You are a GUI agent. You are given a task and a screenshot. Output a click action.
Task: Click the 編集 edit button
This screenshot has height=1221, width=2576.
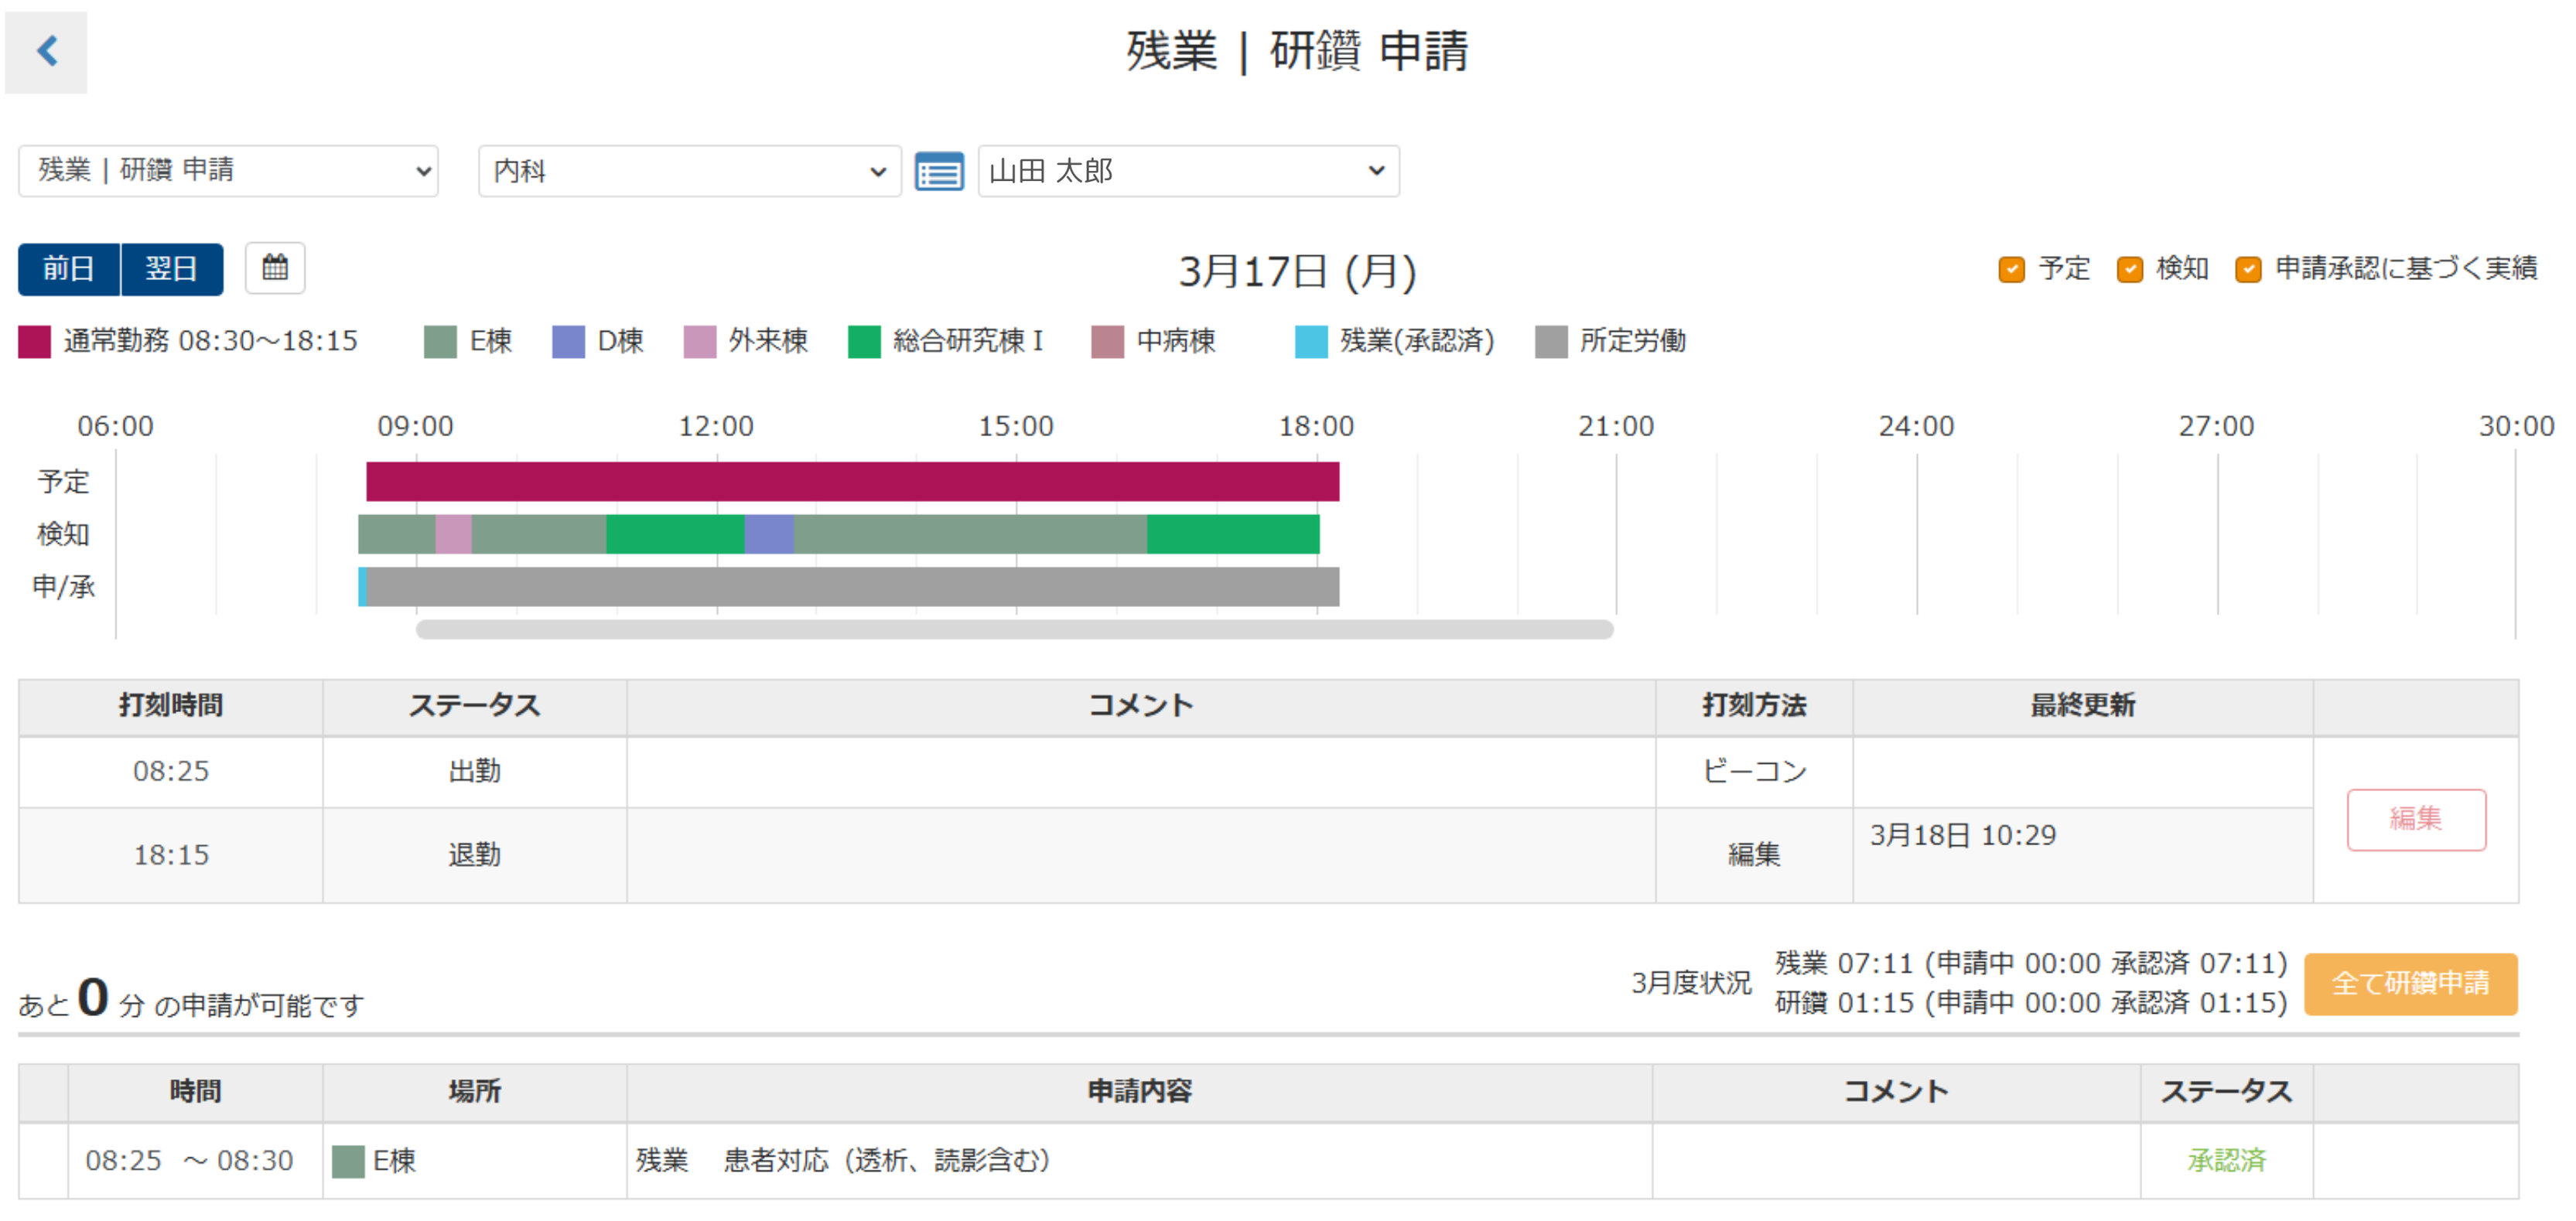(2415, 819)
